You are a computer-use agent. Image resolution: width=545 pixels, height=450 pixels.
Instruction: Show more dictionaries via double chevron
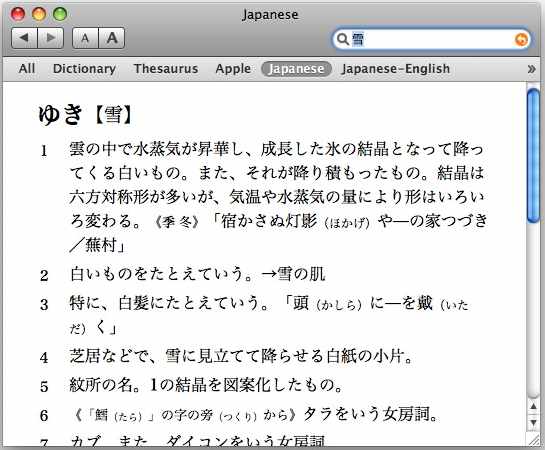pyautogui.click(x=531, y=69)
